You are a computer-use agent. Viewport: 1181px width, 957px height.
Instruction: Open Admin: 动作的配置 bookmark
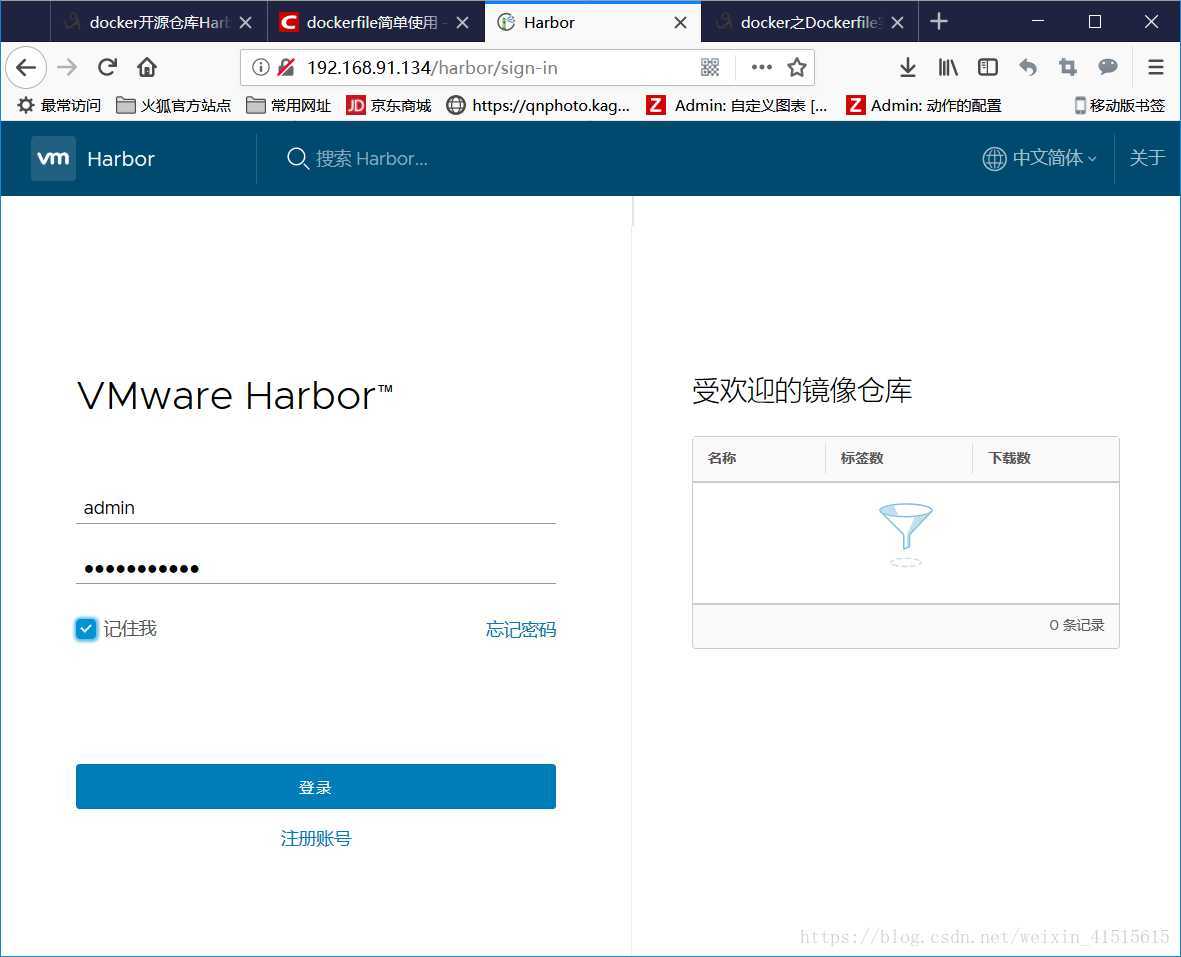click(x=923, y=105)
